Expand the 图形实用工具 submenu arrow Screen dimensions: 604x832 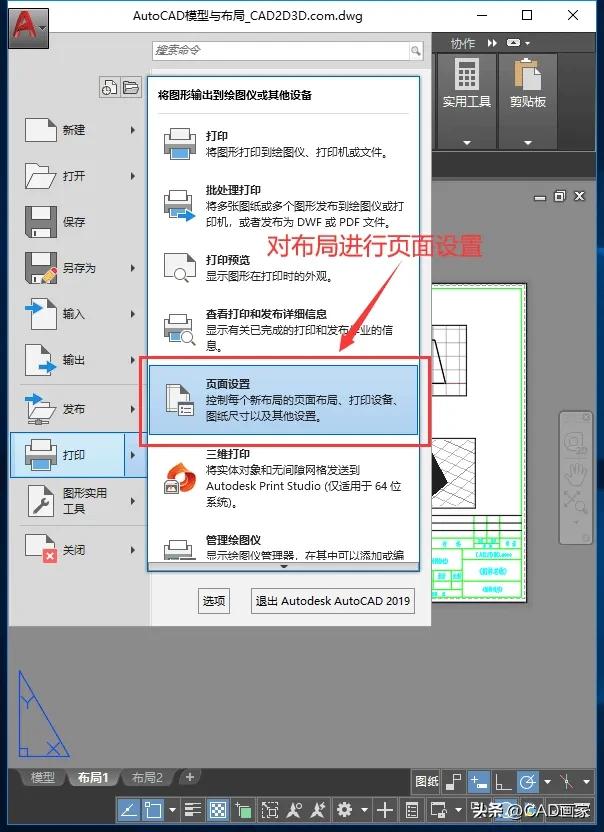pyautogui.click(x=133, y=501)
